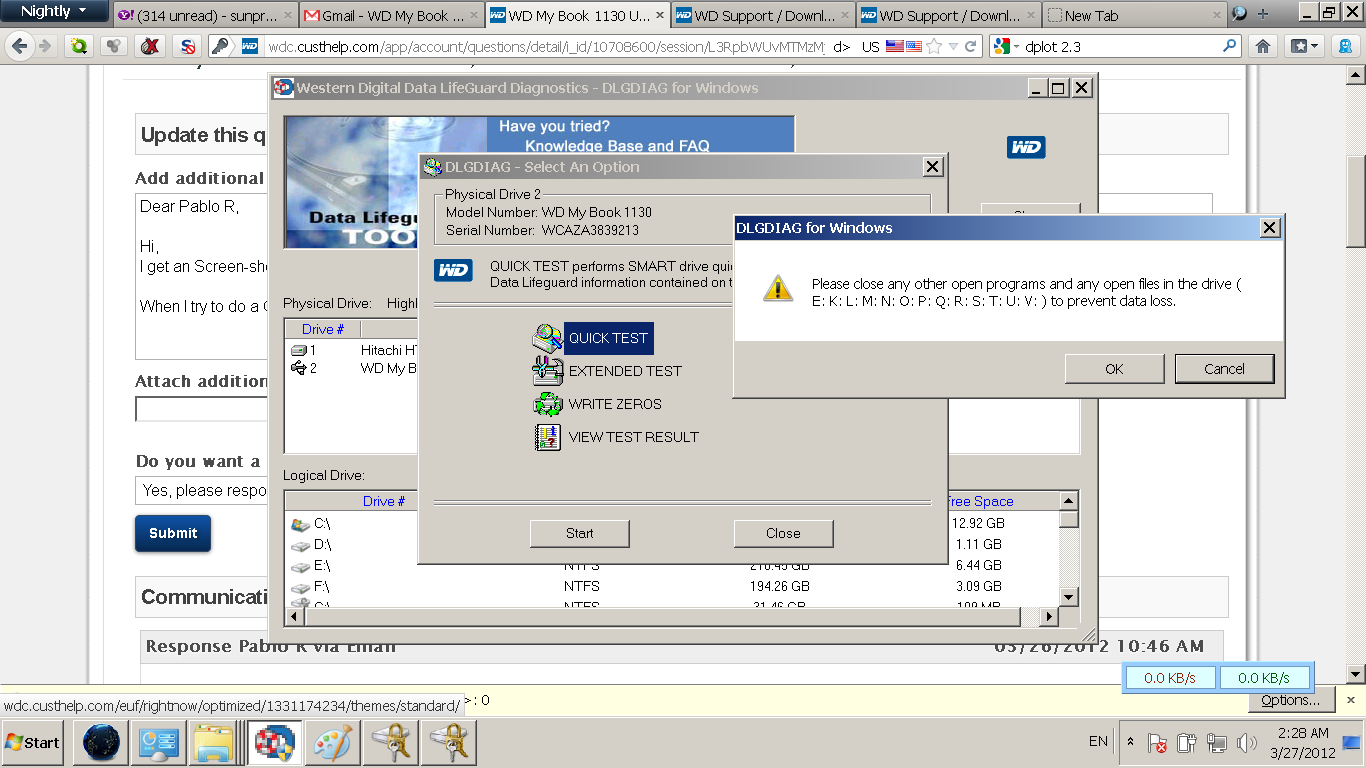Viewport: 1366px width, 768px height.
Task: Open the Windows Explorer folder on taskbar
Action: point(213,743)
